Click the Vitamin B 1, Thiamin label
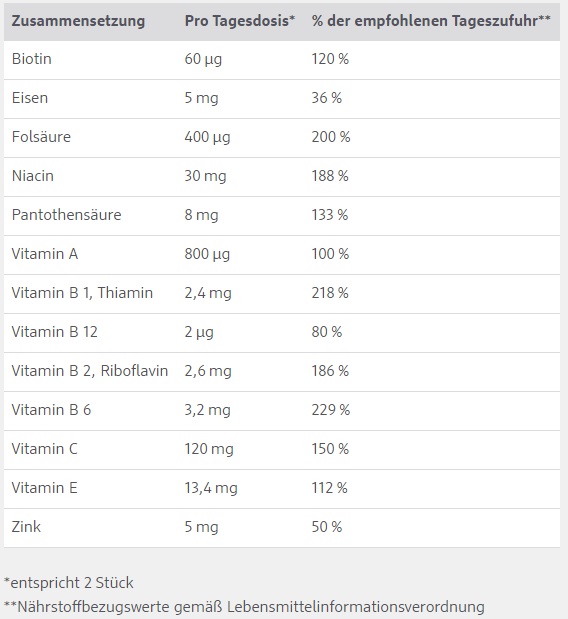 [82, 293]
